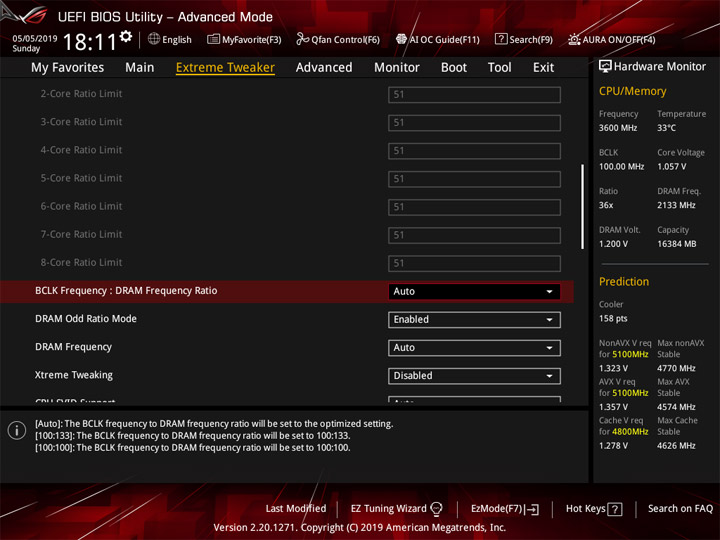
Task: Click the Hardware Monitor display icon
Action: [605, 66]
